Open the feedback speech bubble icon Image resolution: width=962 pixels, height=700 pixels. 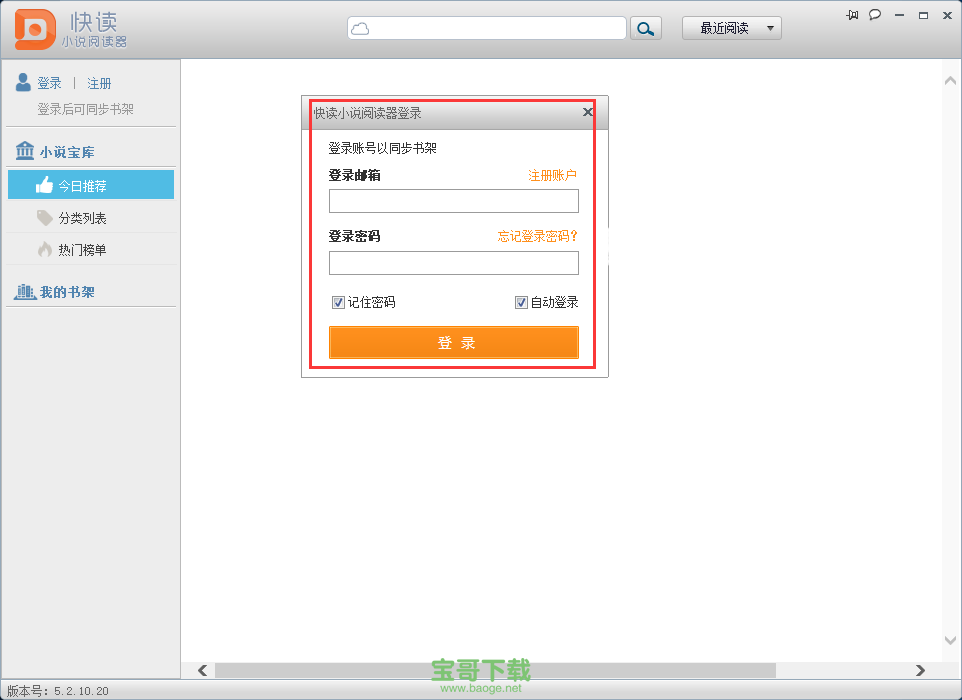click(875, 14)
